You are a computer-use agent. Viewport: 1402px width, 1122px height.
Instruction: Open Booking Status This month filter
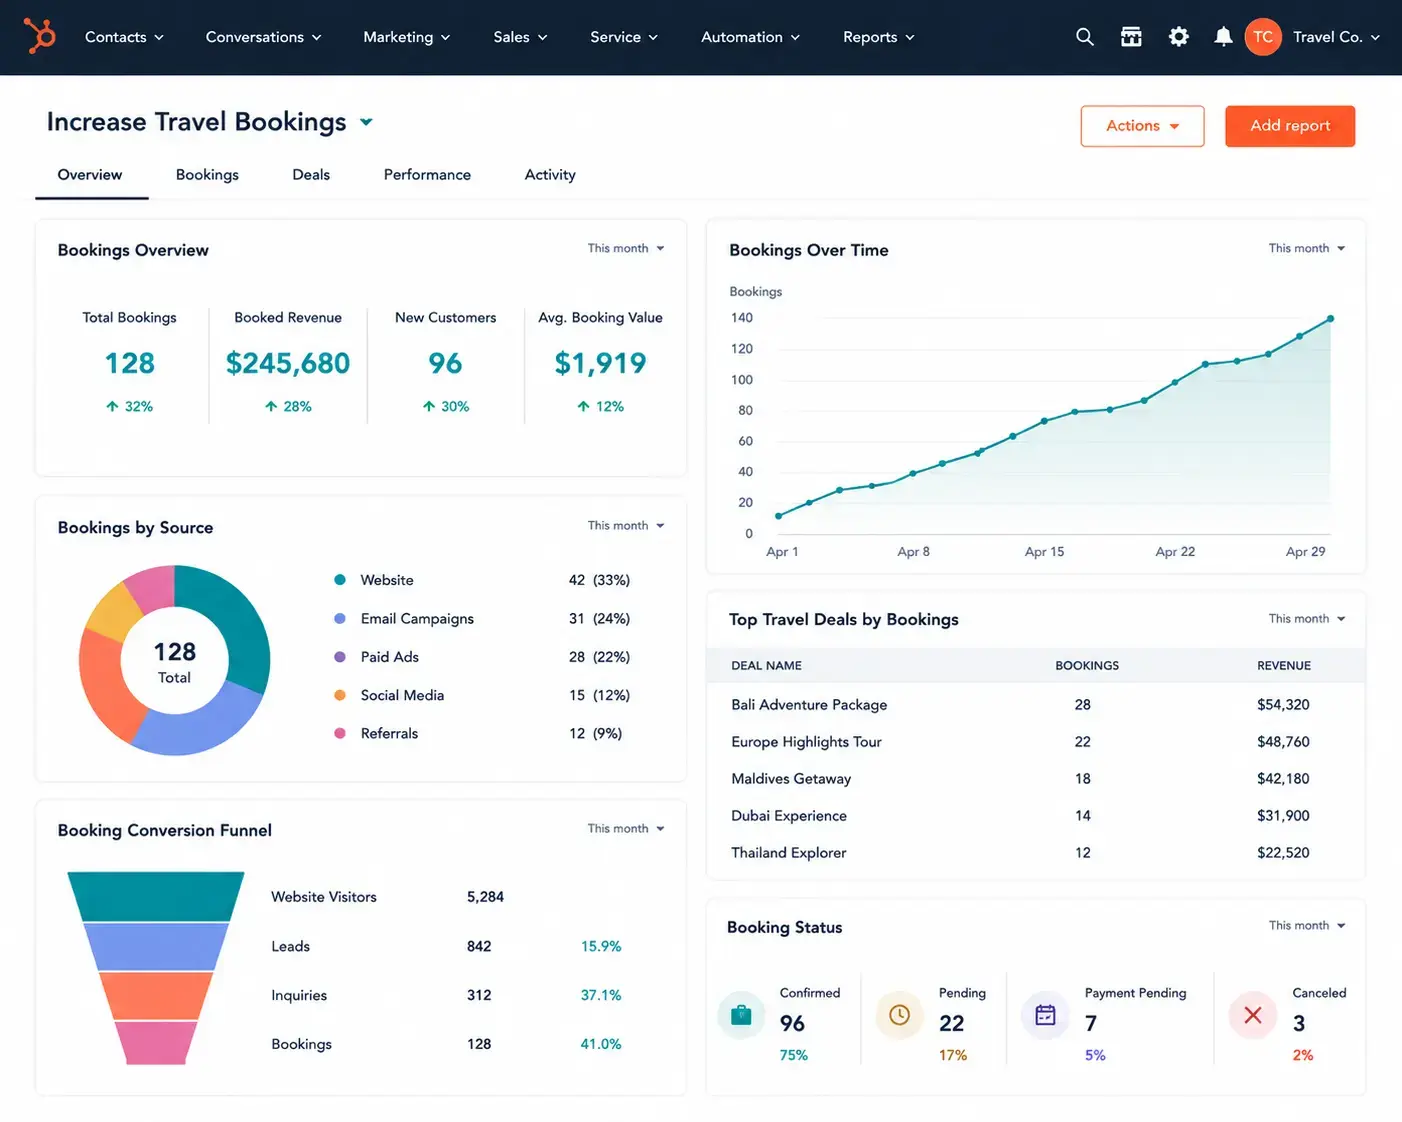1307,925
